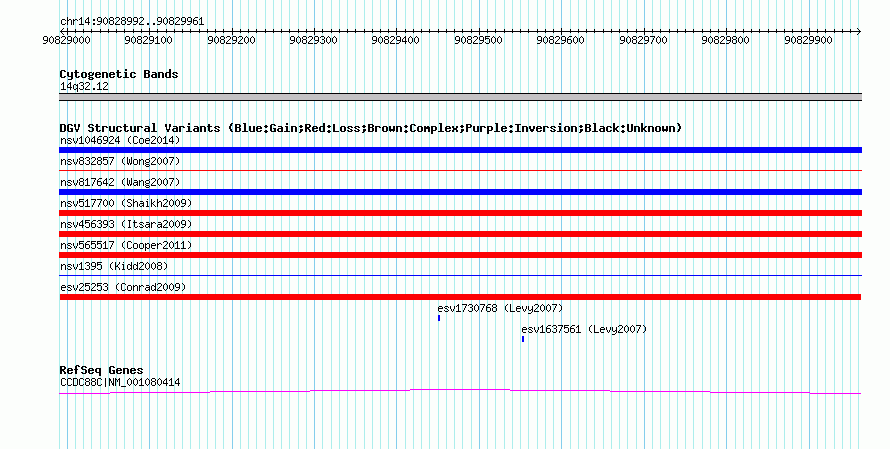
Task: Click the chr14:90828992..90829961 region label
Action: (x=132, y=22)
